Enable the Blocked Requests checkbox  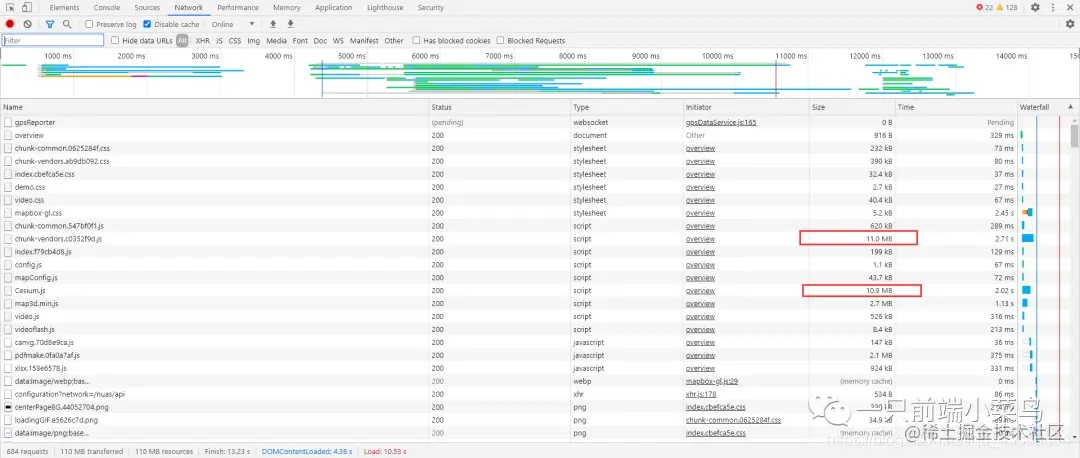tap(500, 41)
